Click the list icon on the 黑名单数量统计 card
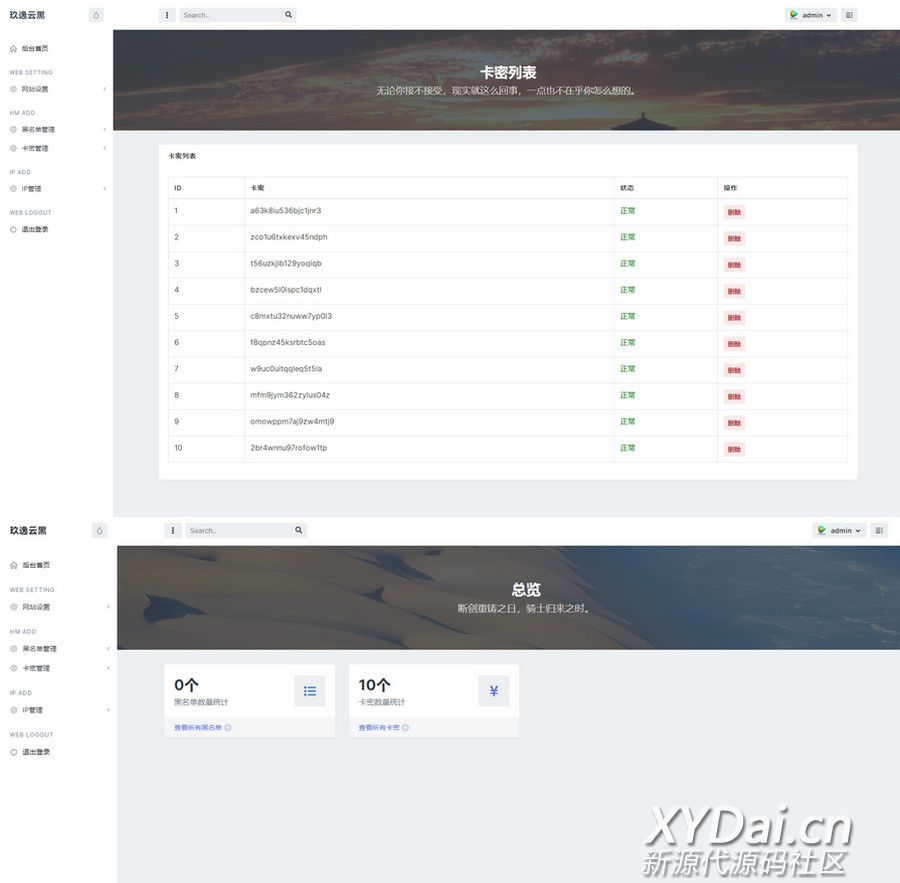Viewport: 900px width, 883px height. pyautogui.click(x=310, y=691)
